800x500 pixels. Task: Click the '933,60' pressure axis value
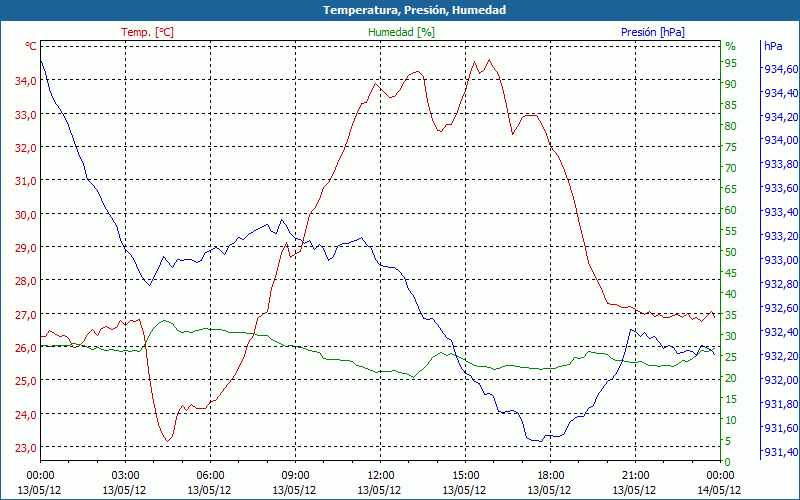pyautogui.click(x=781, y=188)
